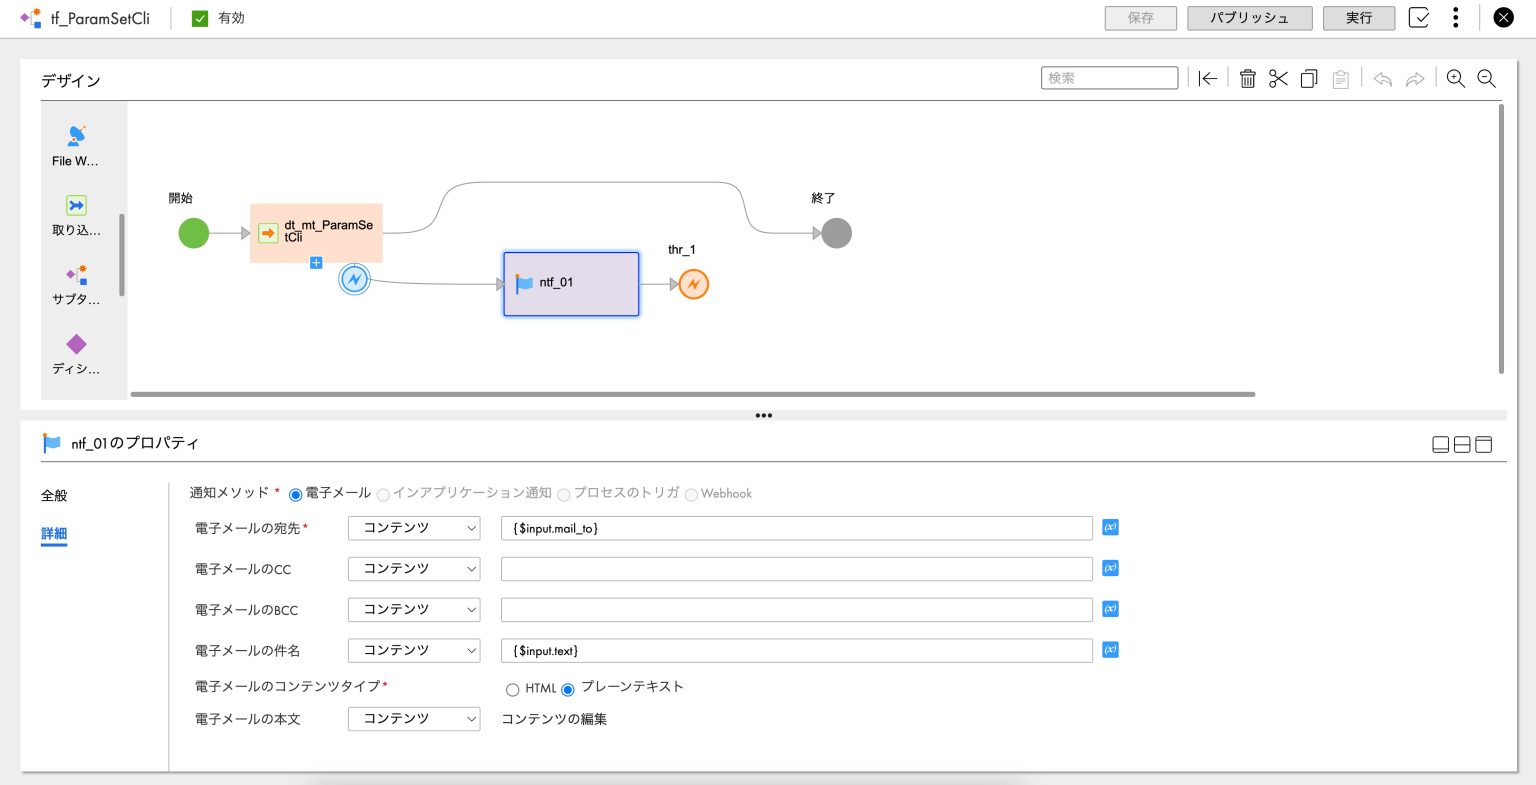Select the File Watcher connector in sidebar
Image resolution: width=1536 pixels, height=785 pixels.
coord(75,144)
